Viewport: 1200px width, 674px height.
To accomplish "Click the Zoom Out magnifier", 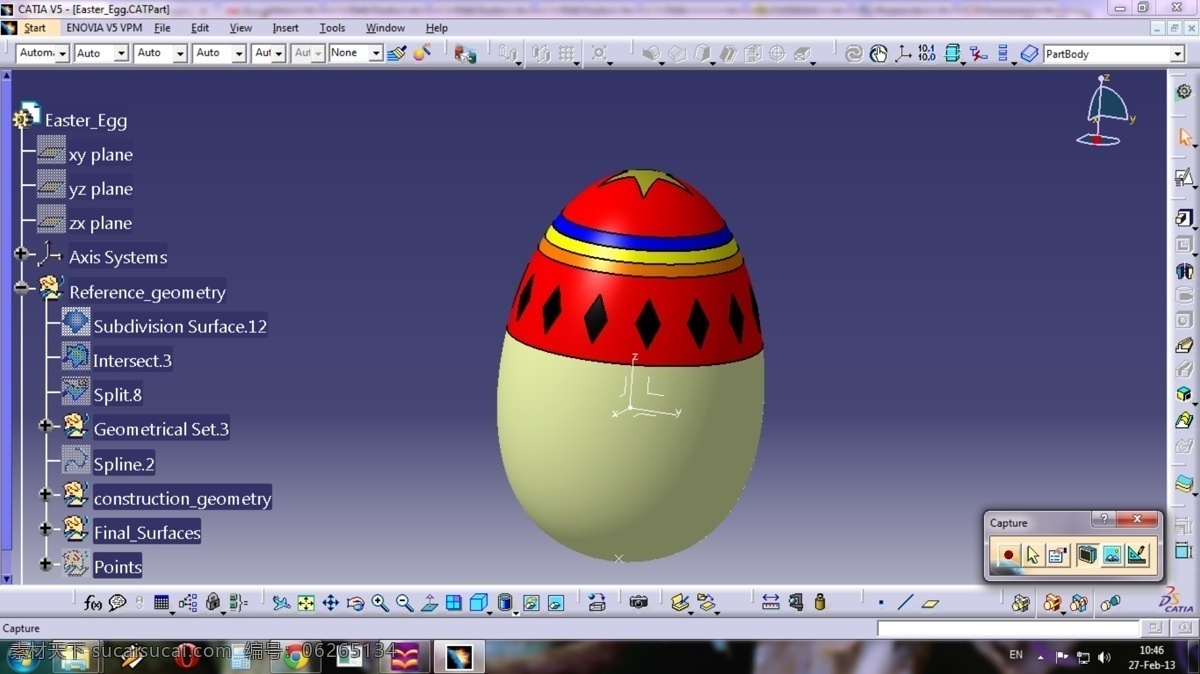I will (404, 602).
